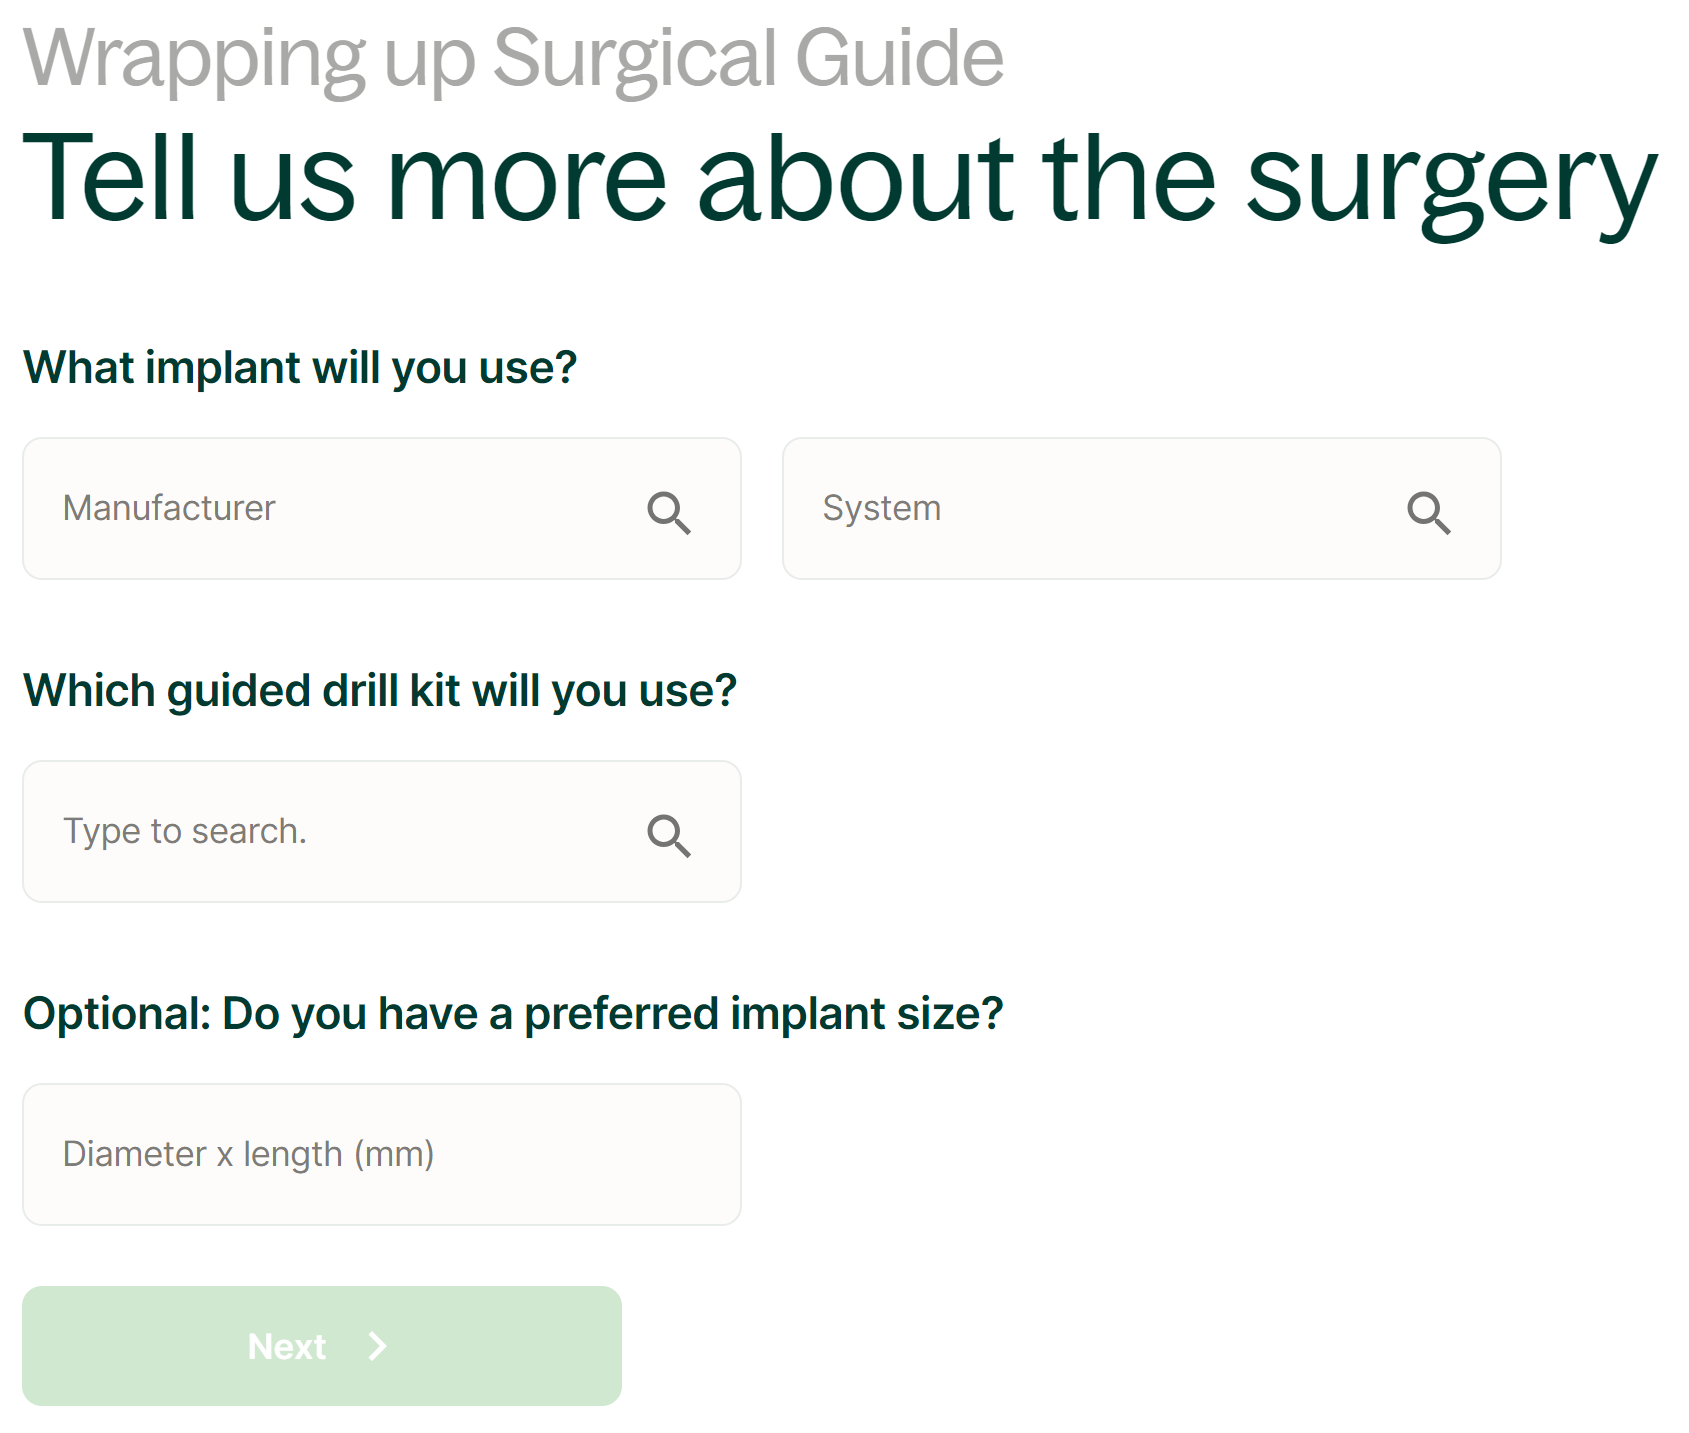Image resolution: width=1689 pixels, height=1433 pixels.
Task: Click the "Which guided drill kit" question label
Action: click(380, 690)
